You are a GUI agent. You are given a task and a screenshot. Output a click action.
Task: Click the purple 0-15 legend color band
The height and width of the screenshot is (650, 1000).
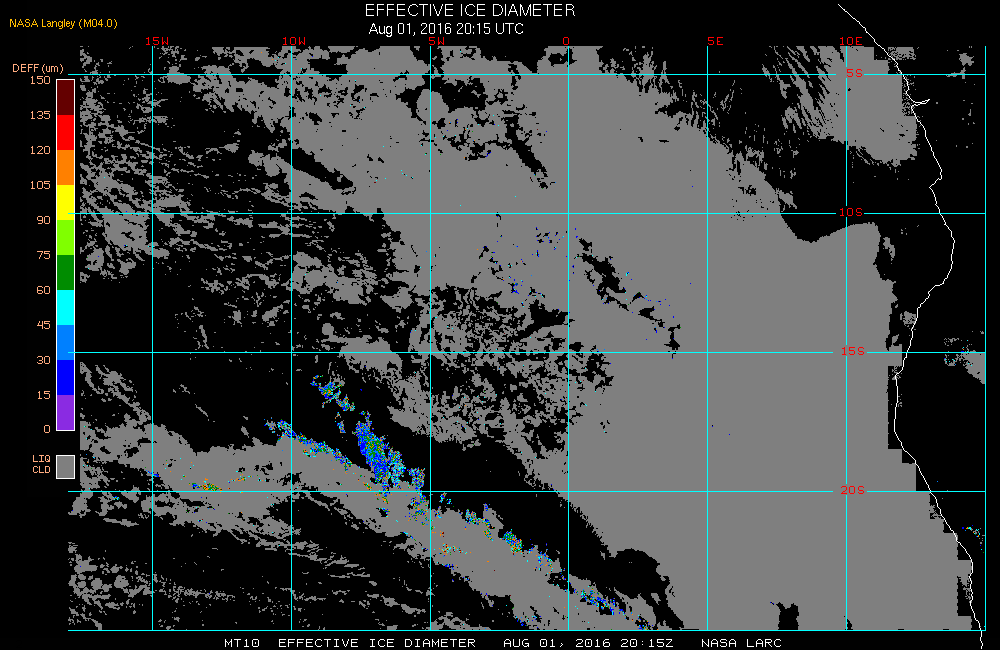[66, 412]
